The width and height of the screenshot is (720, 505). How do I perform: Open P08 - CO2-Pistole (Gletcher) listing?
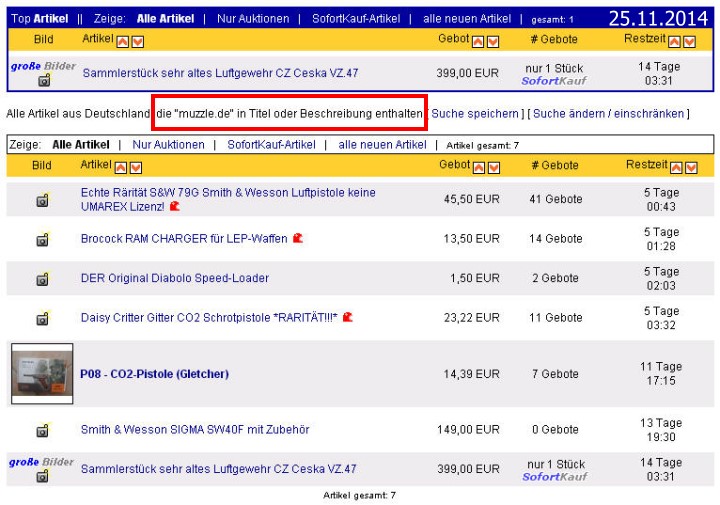(154, 374)
